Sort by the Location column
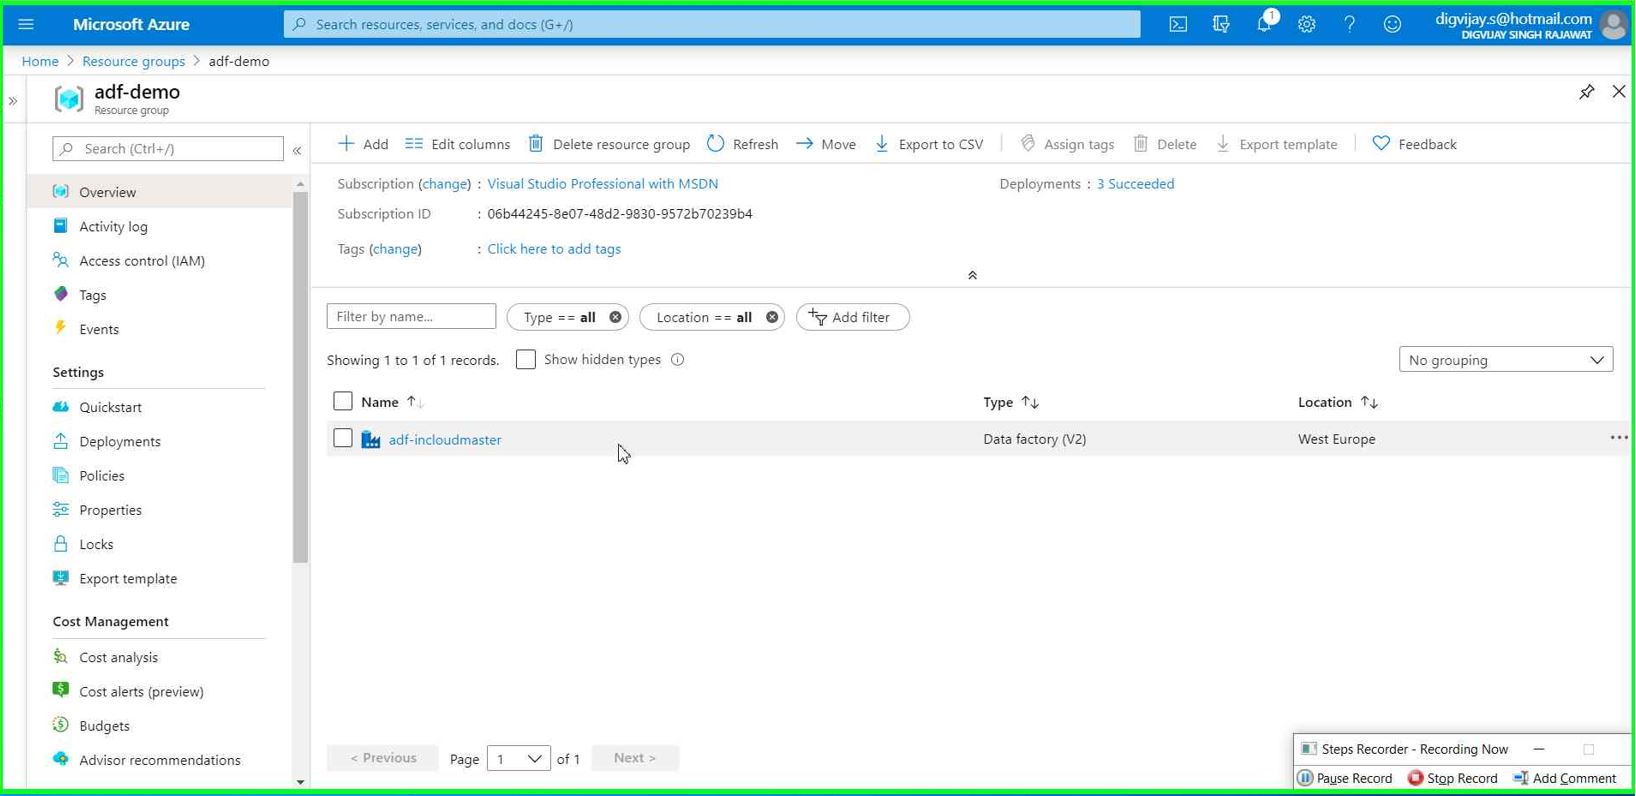The height and width of the screenshot is (796, 1636). (1338, 402)
